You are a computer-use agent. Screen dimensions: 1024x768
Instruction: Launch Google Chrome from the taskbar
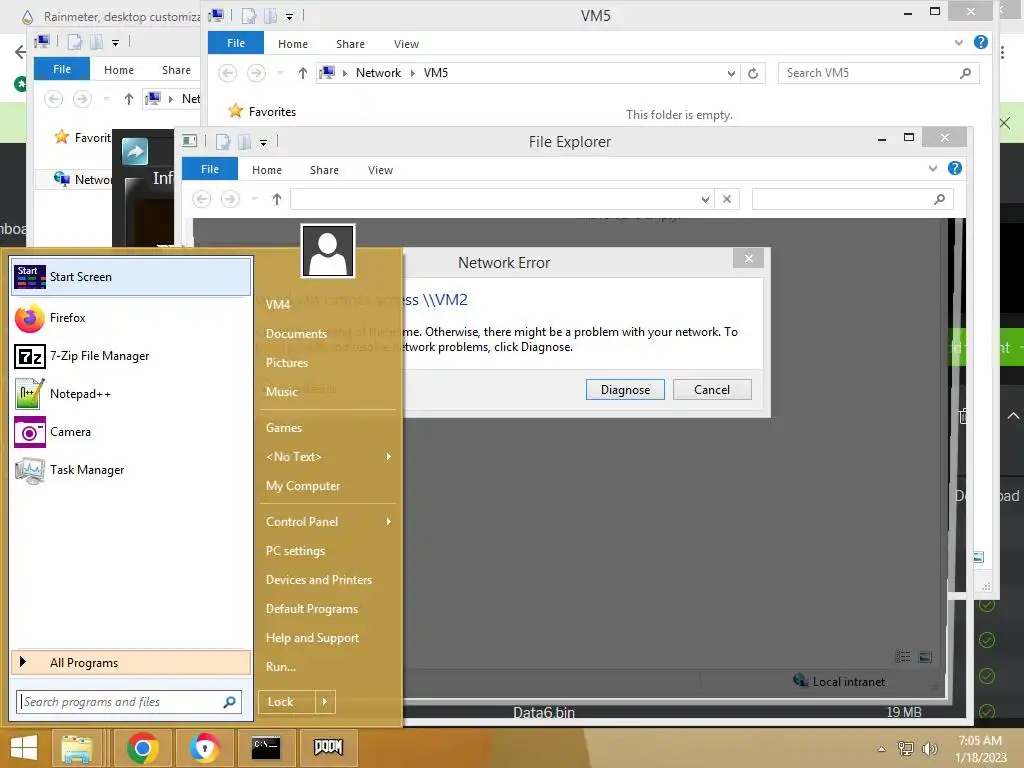(x=142, y=748)
